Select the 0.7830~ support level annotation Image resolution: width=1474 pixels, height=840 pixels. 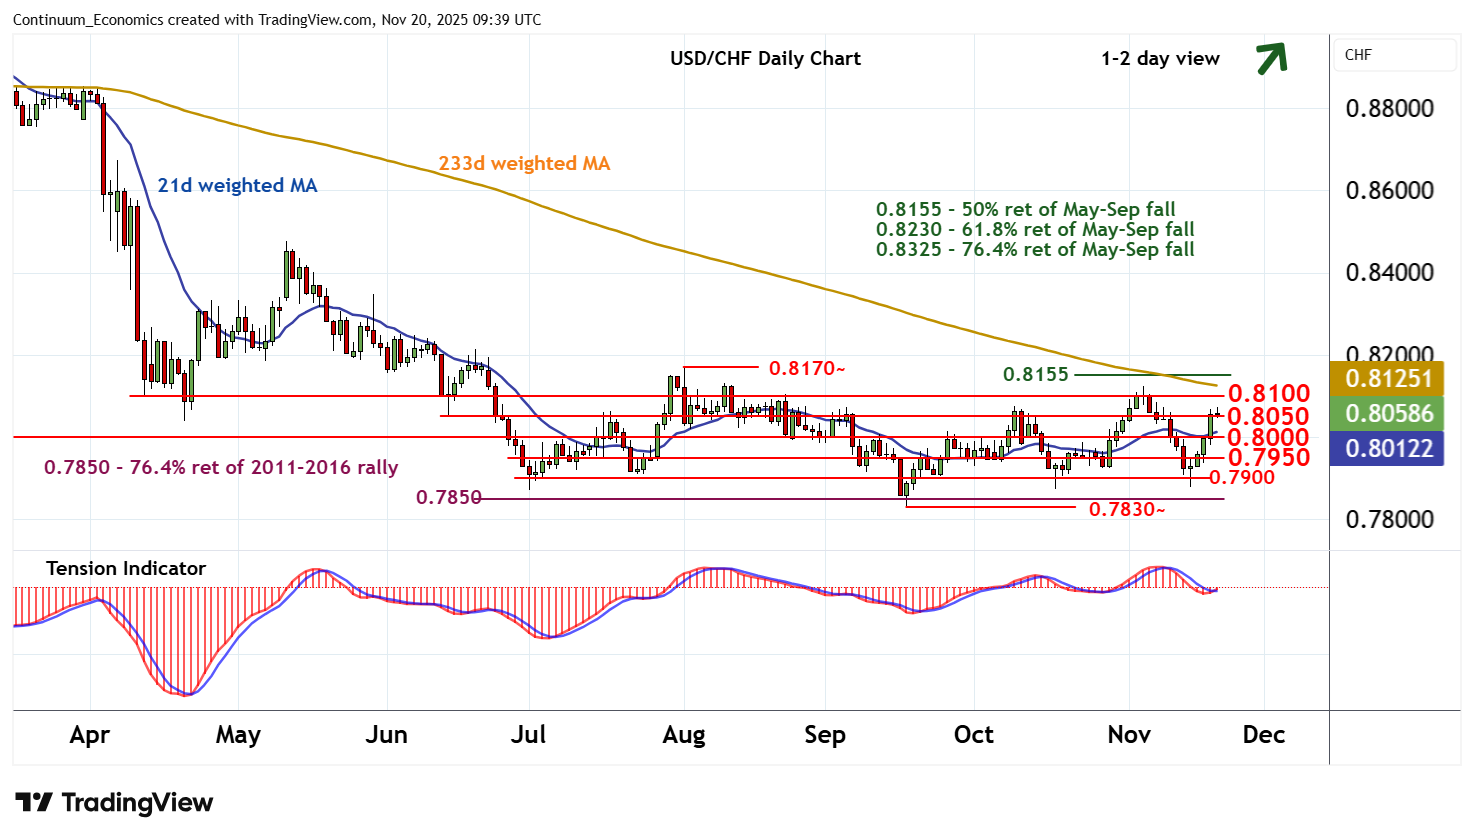(1127, 510)
